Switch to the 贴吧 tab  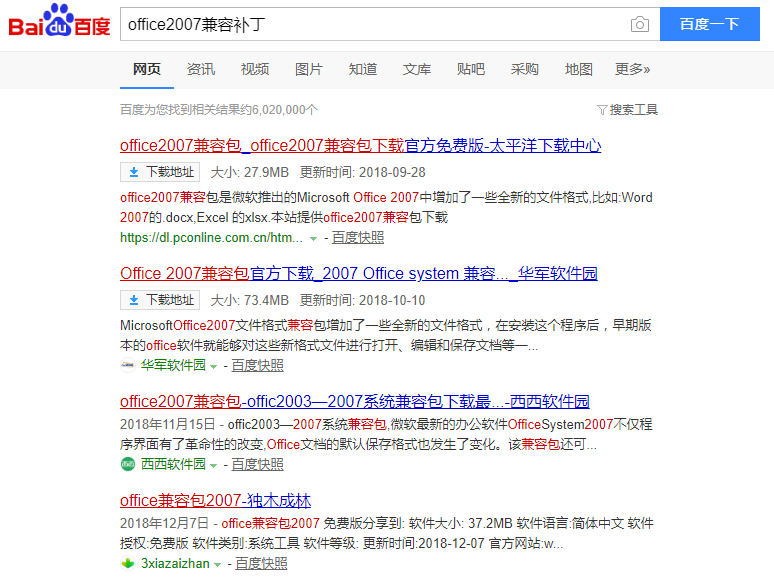pyautogui.click(x=470, y=69)
